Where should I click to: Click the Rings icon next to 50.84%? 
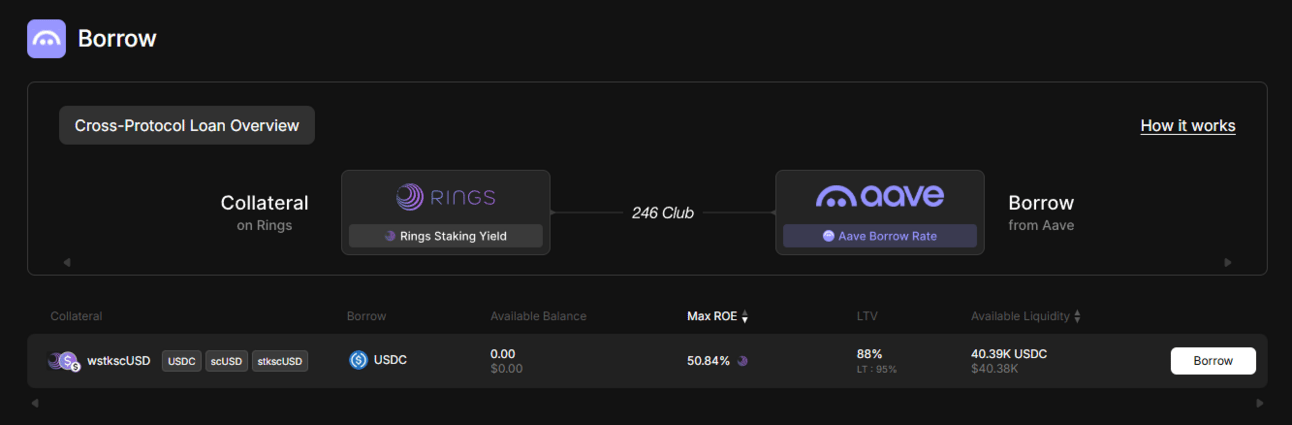click(x=743, y=361)
